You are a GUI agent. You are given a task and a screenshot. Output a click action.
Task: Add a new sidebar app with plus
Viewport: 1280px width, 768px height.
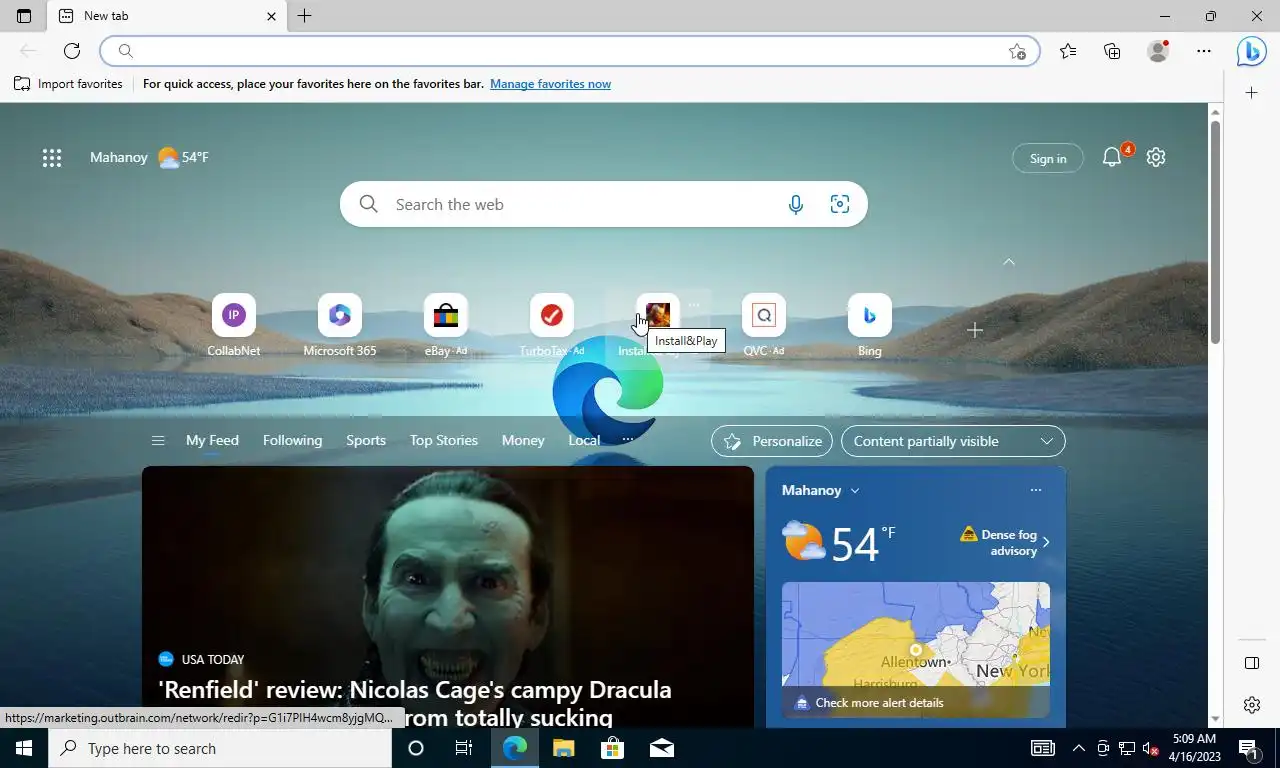[x=1251, y=93]
